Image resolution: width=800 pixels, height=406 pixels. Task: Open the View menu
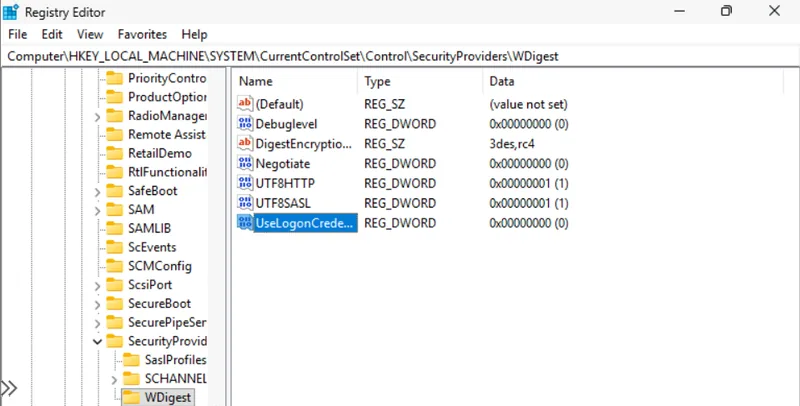(x=90, y=34)
